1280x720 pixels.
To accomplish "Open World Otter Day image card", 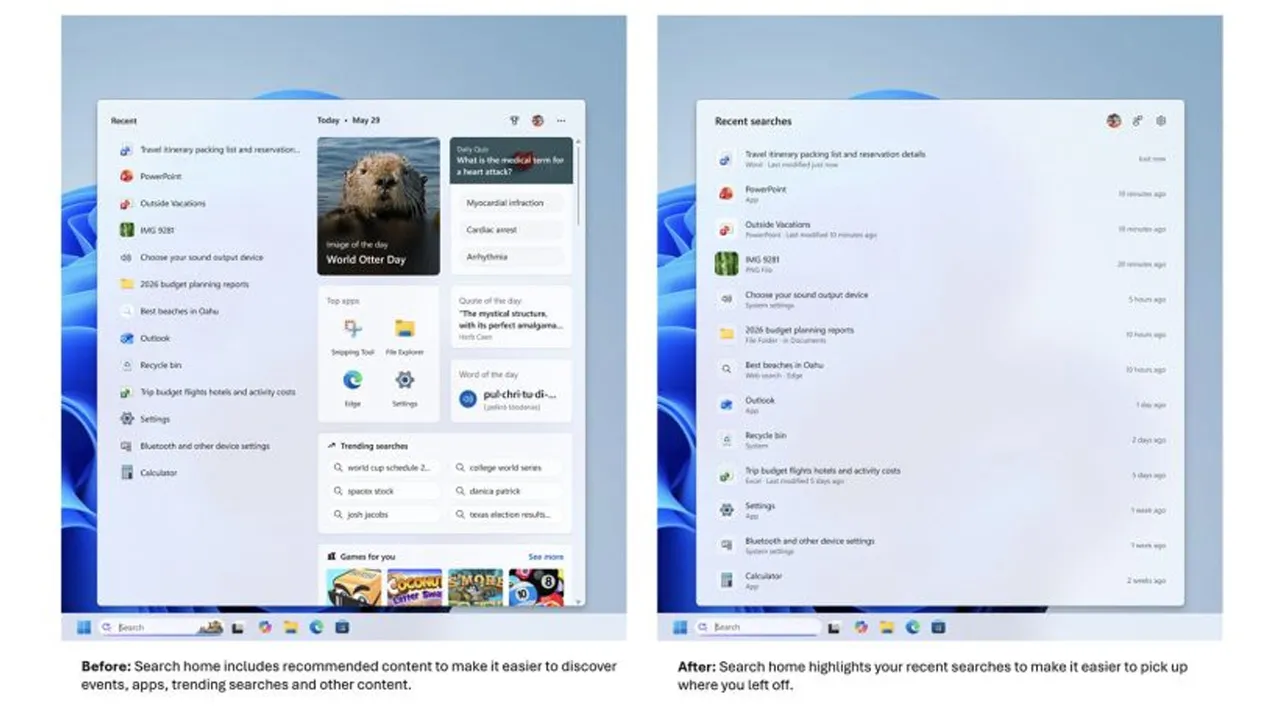I will pos(378,206).
